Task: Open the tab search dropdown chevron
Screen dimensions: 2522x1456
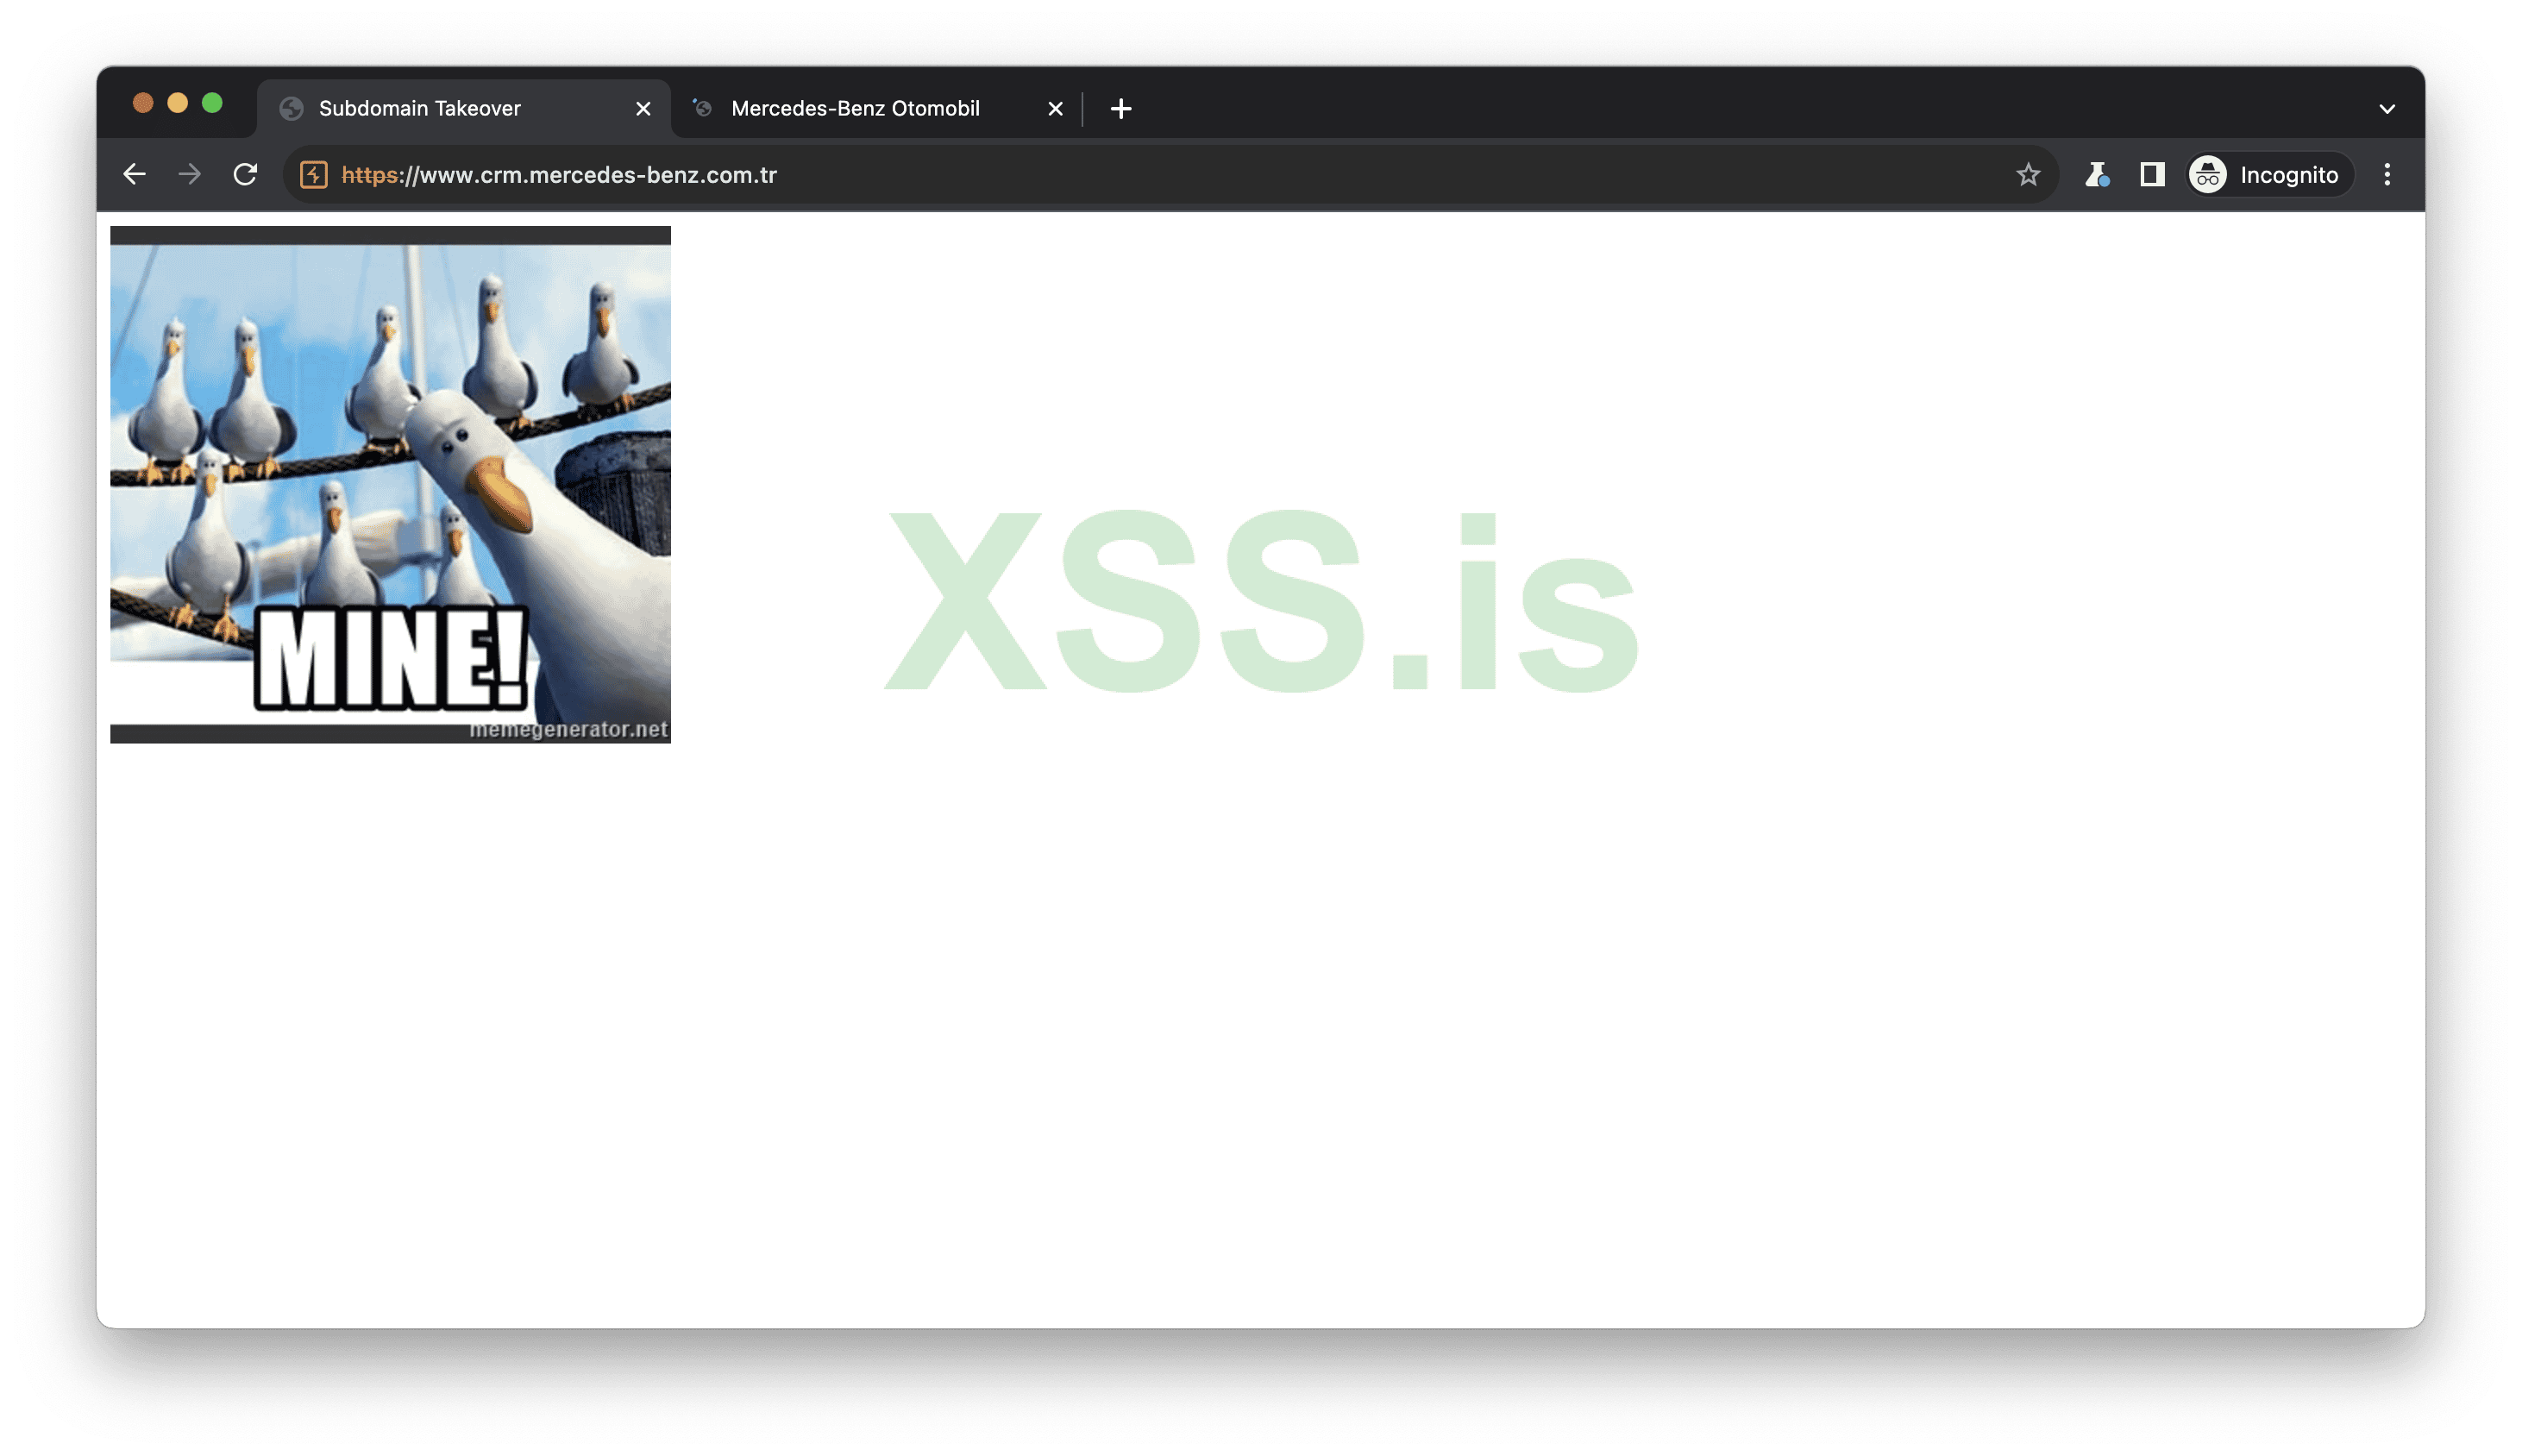Action: pos(2386,109)
